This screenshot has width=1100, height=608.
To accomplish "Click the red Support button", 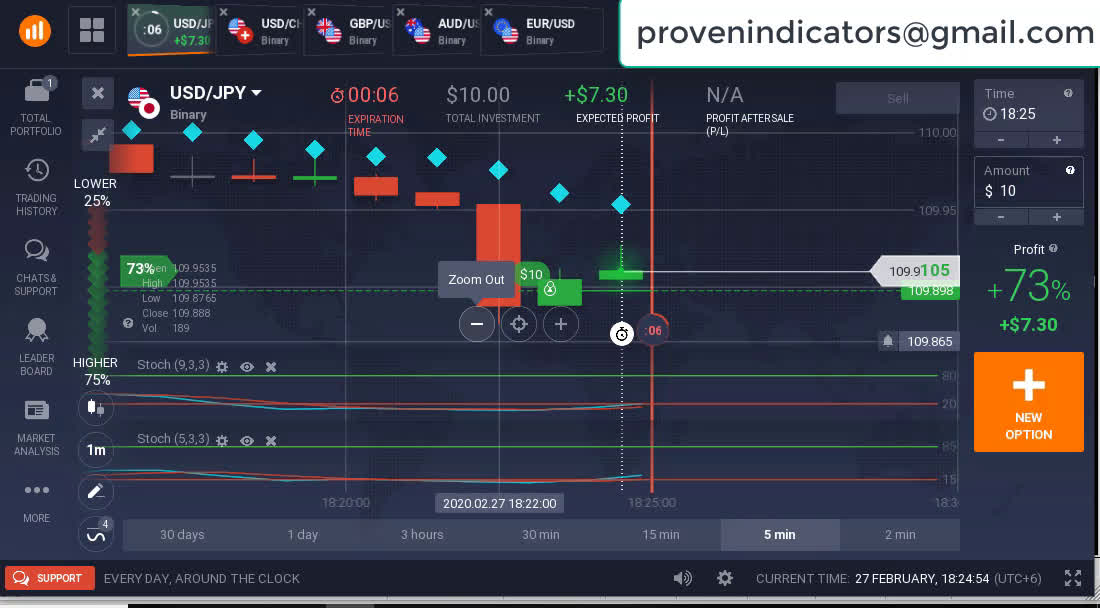I will pyautogui.click(x=50, y=578).
